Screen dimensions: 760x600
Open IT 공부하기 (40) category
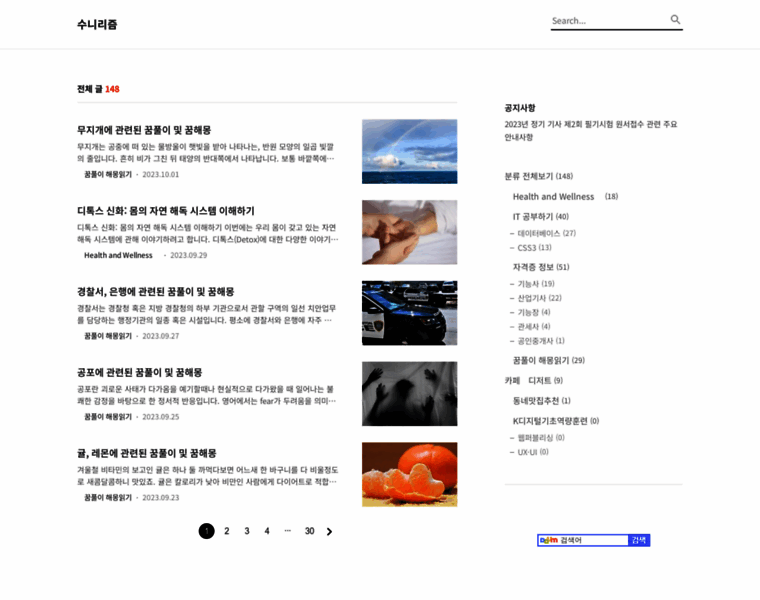click(x=540, y=217)
